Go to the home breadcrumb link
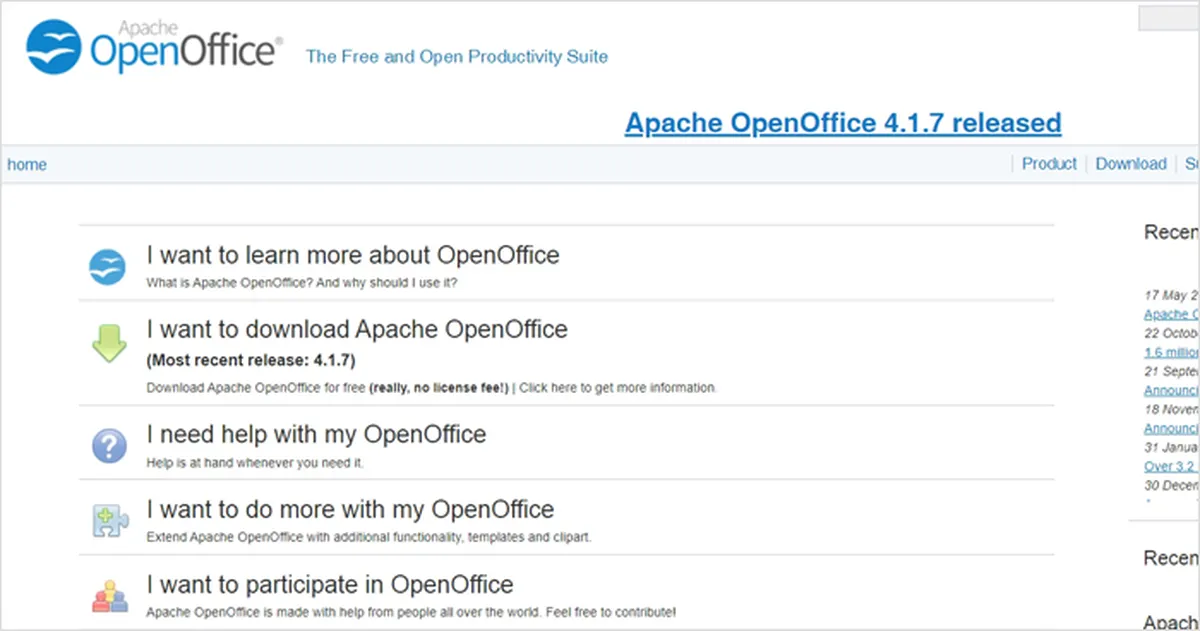The width and height of the screenshot is (1200, 631). (x=27, y=165)
